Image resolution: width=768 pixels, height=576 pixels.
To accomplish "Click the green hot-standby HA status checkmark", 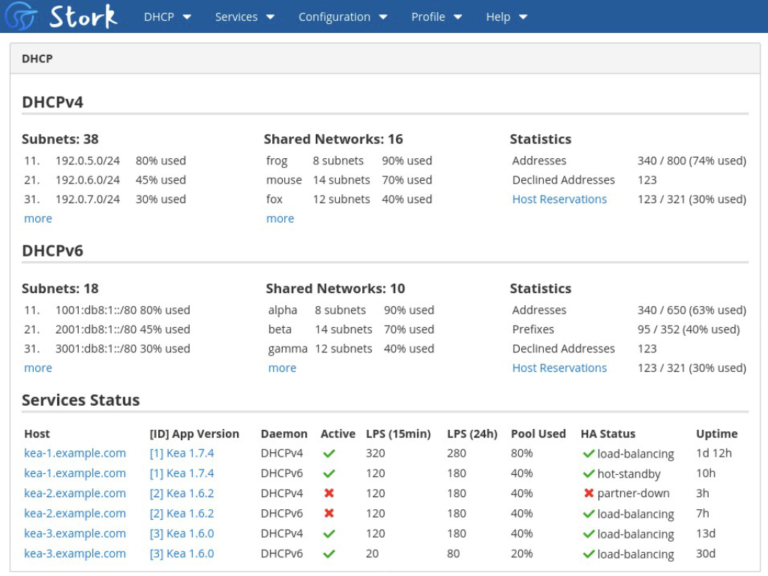I will pyautogui.click(x=588, y=474).
